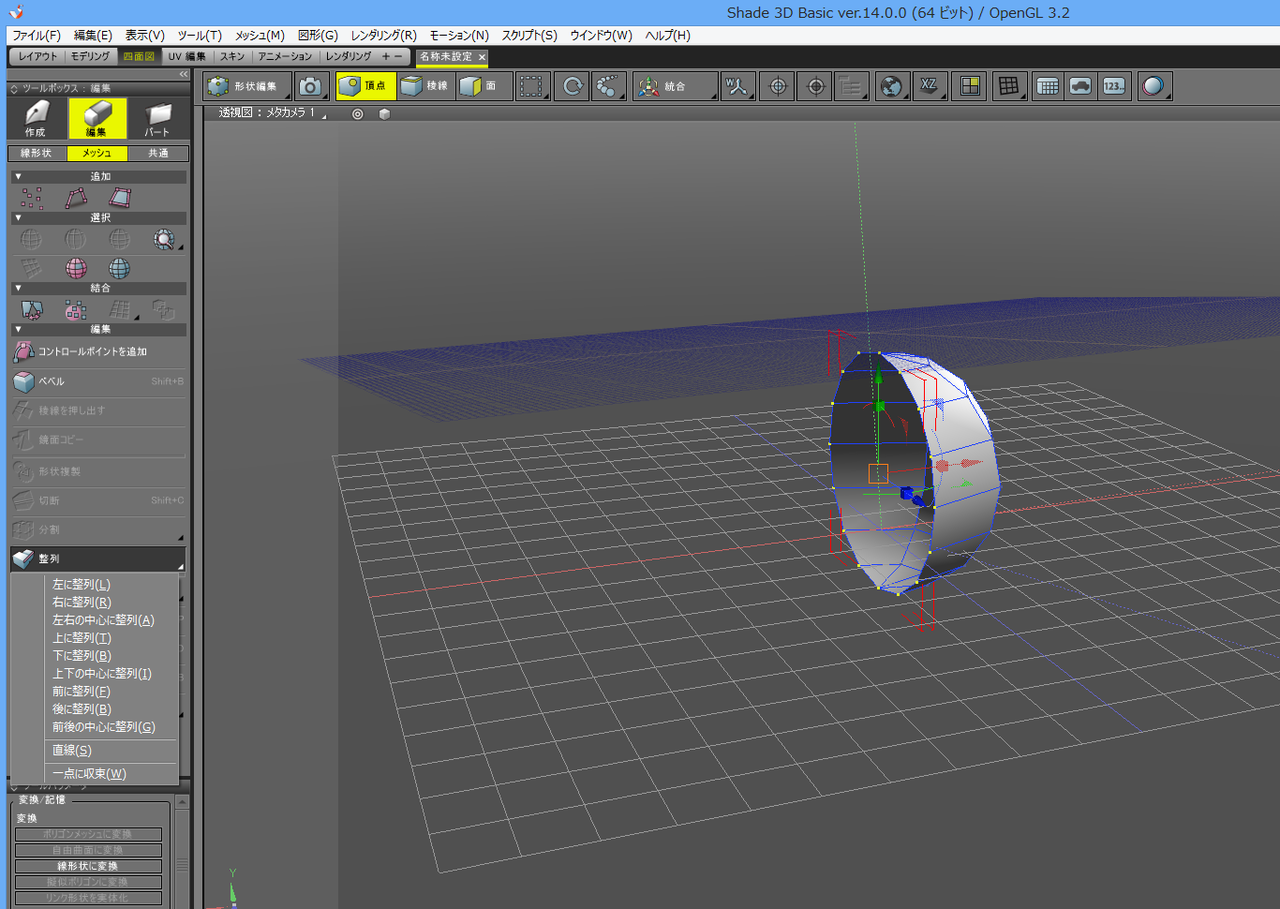The height and width of the screenshot is (909, 1280).
Task: Switch toolbox to 線形状 mode
Action: (36, 153)
